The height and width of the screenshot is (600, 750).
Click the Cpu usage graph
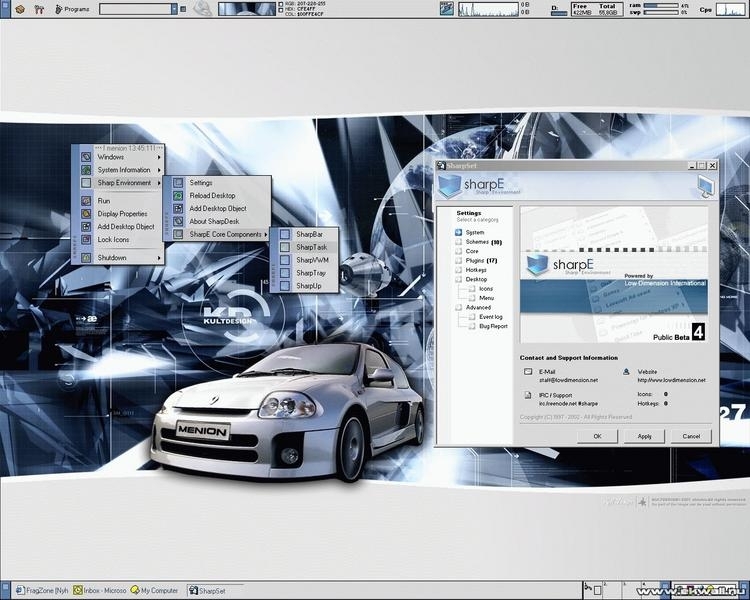click(730, 9)
